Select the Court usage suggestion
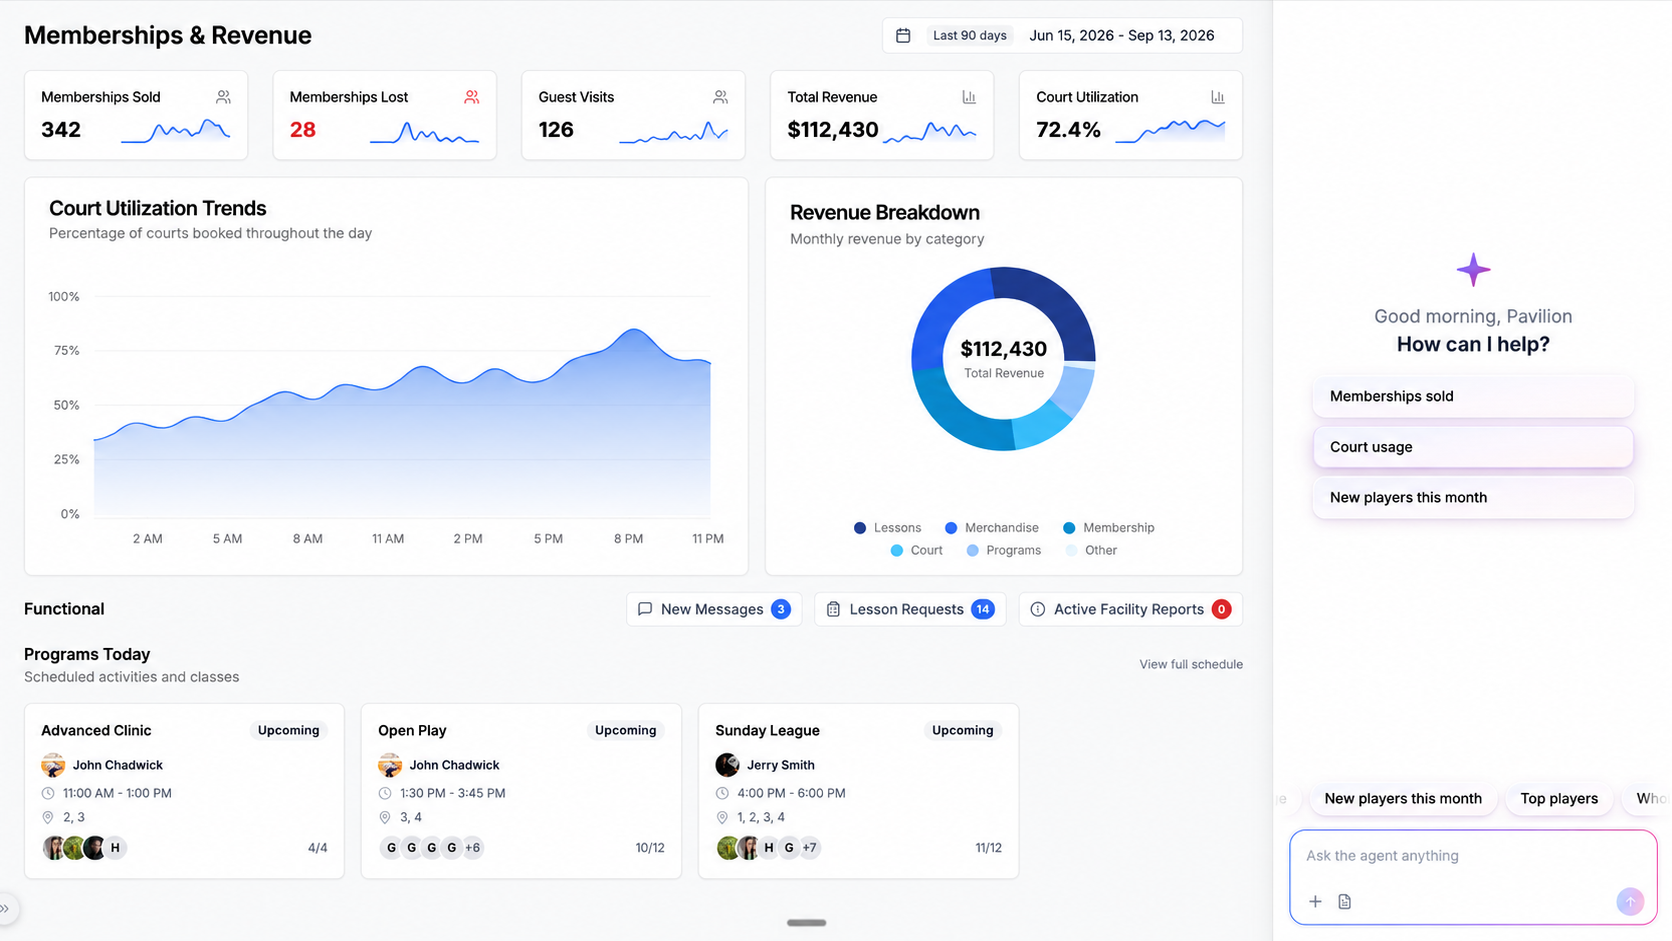 pyautogui.click(x=1473, y=447)
